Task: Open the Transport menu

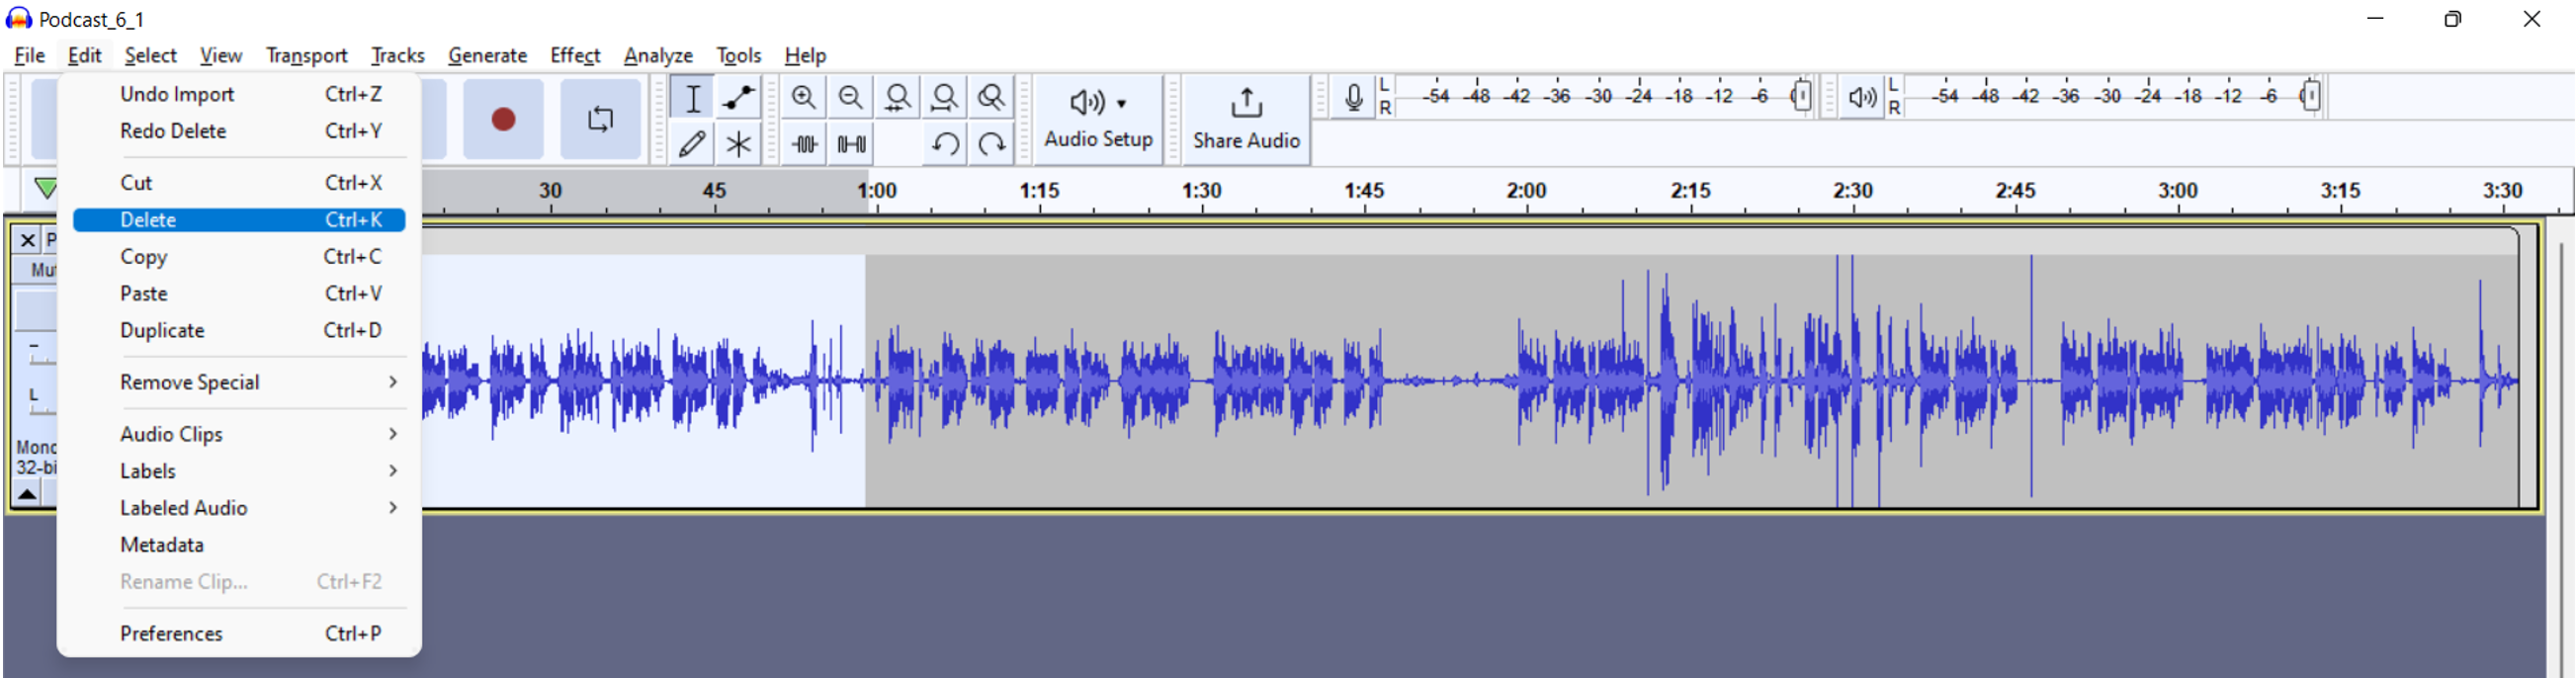Action: (306, 55)
